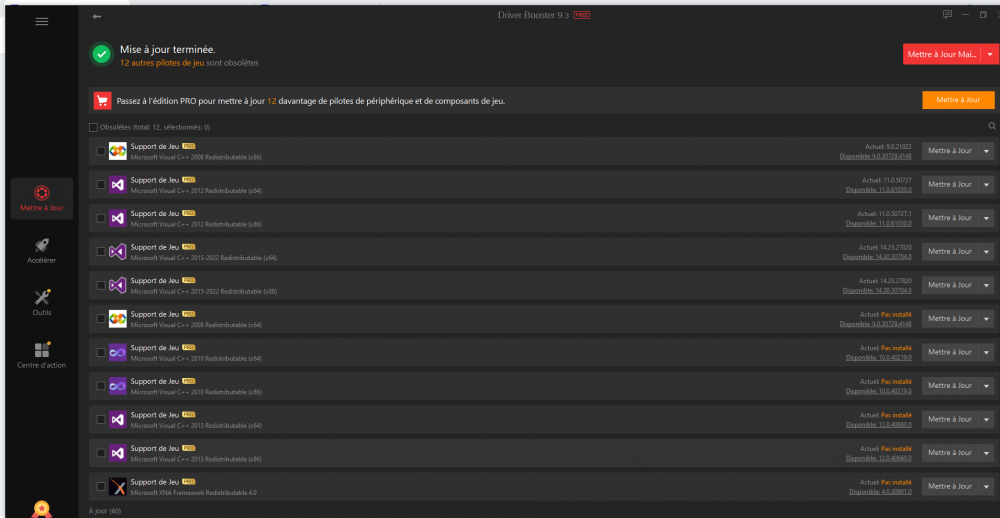Image resolution: width=1000 pixels, height=518 pixels.
Task: Open available version 4.0.30901.0 link for XNA
Action: (x=881, y=491)
